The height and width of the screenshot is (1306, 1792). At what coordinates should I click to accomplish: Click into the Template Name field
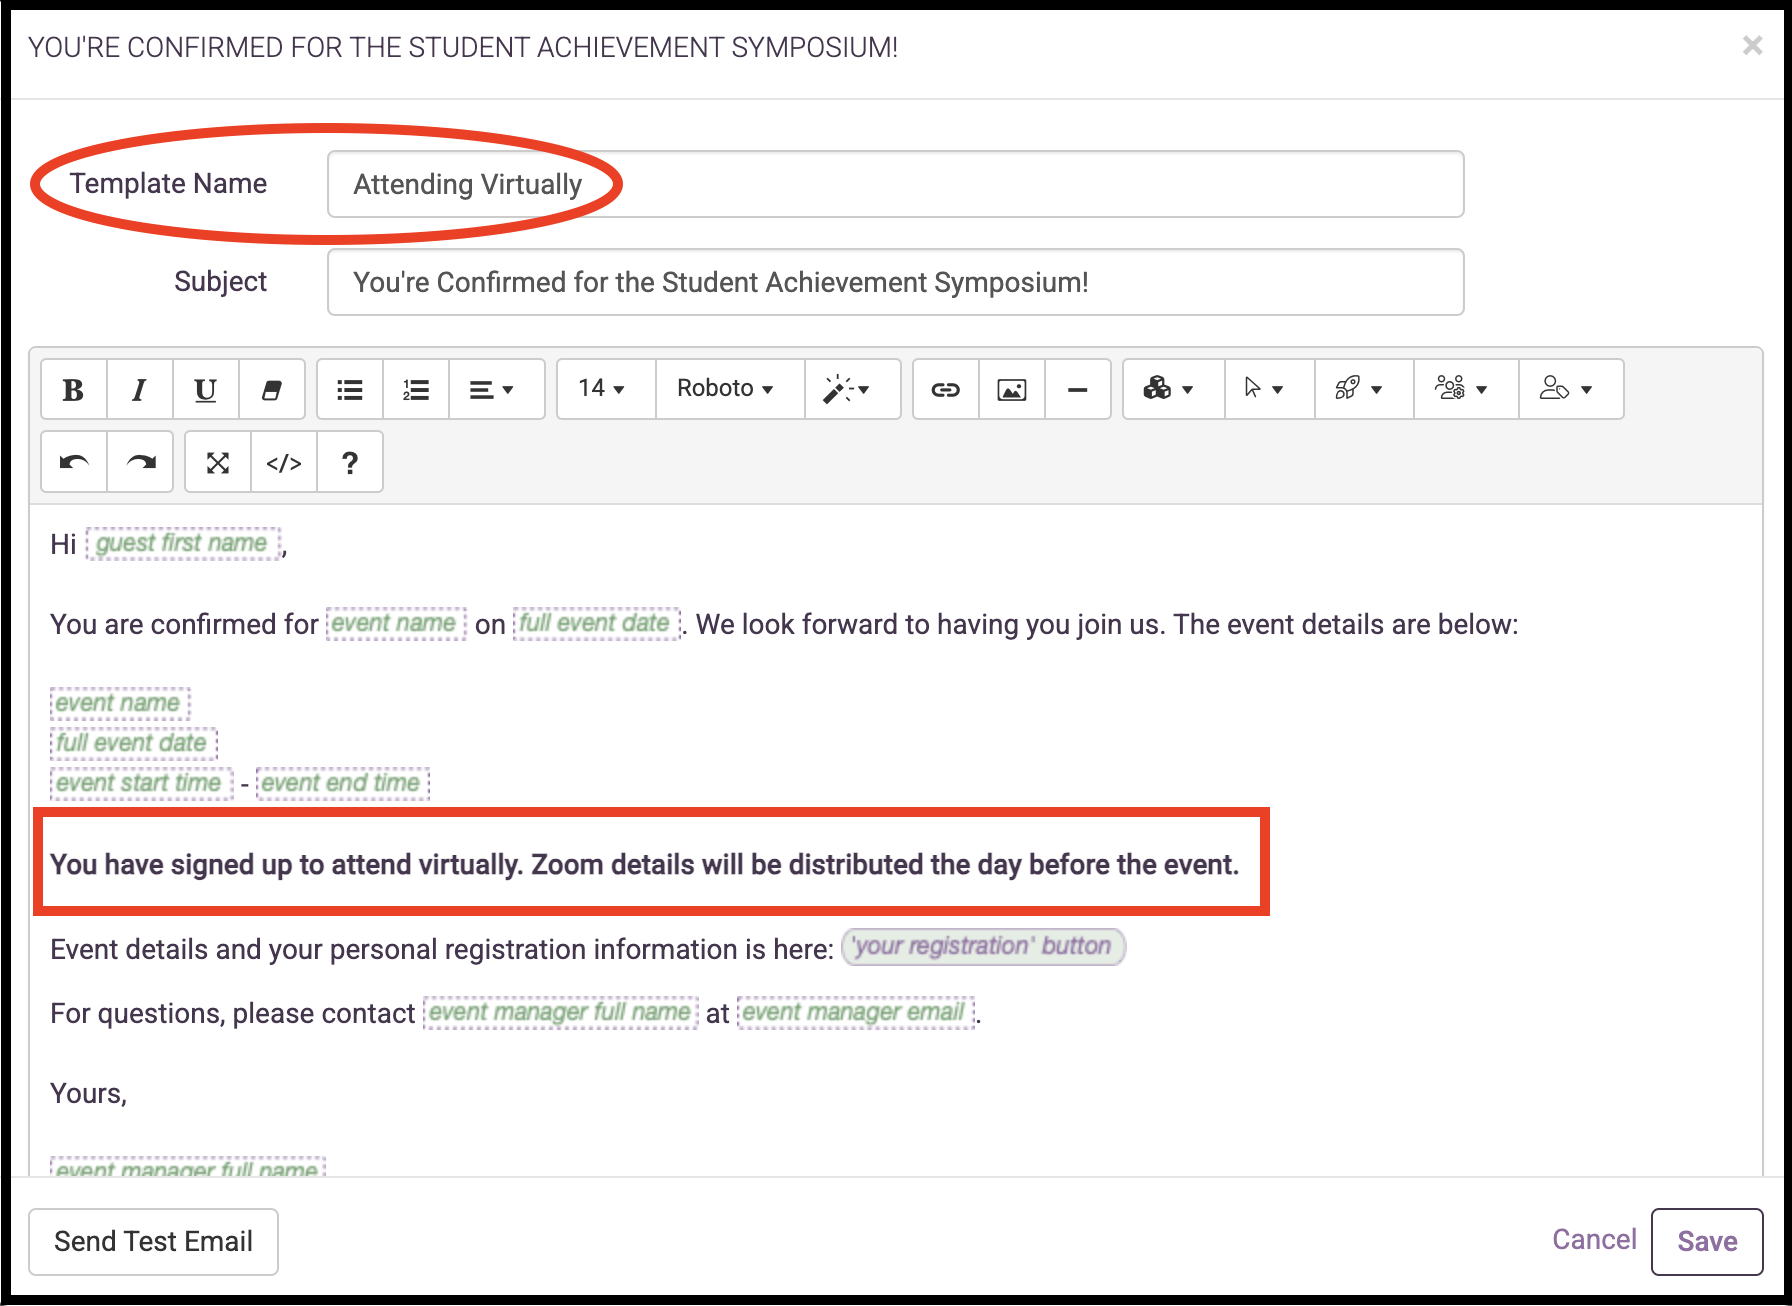pyautogui.click(x=894, y=184)
